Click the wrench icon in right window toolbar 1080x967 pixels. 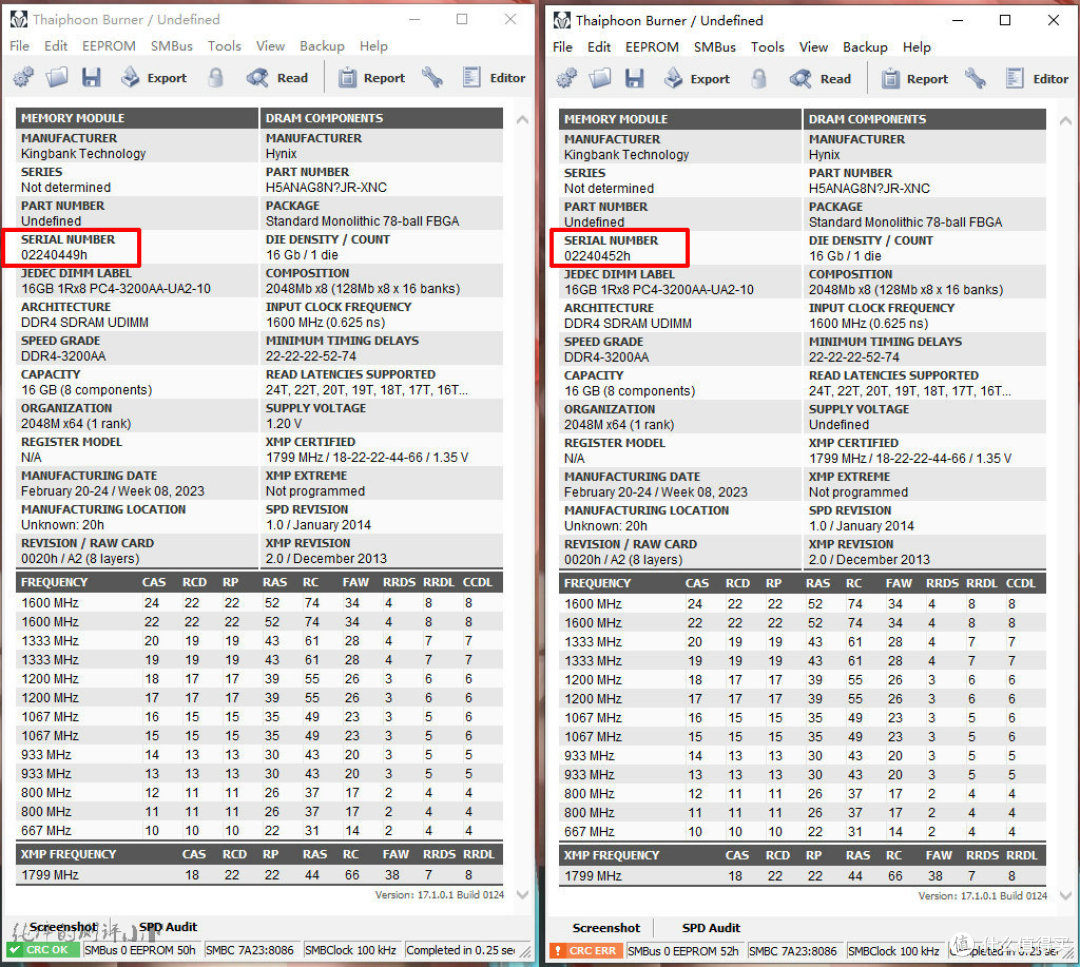[x=976, y=79]
